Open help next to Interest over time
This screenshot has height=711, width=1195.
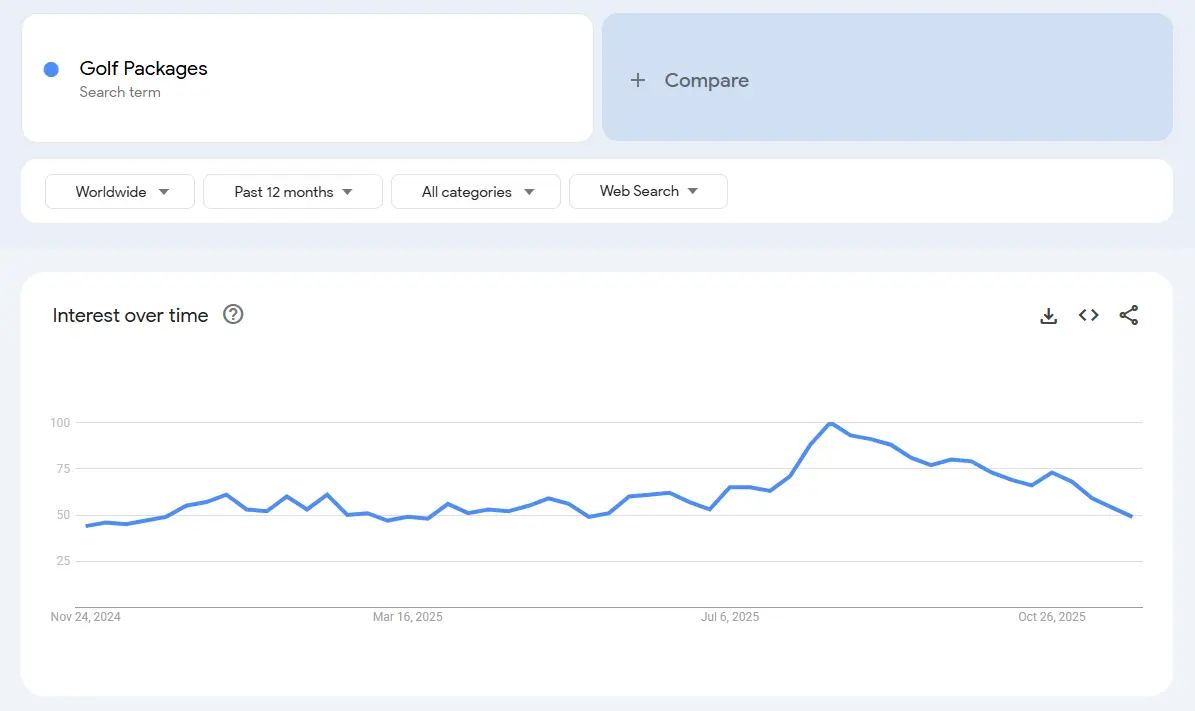pos(233,315)
